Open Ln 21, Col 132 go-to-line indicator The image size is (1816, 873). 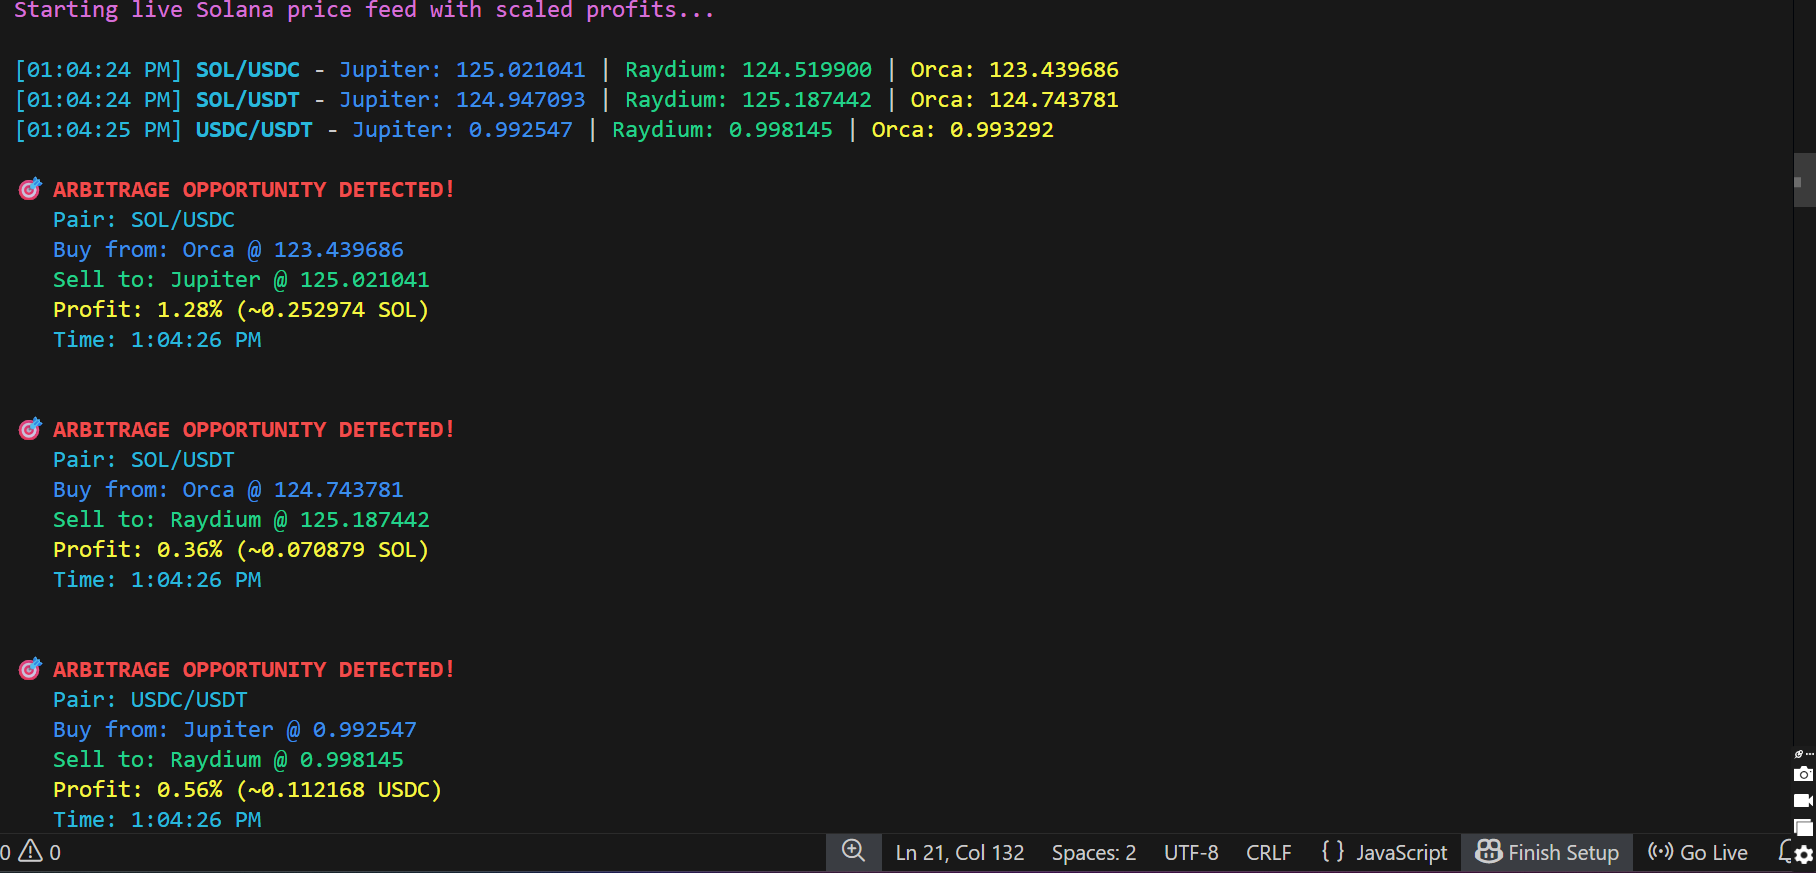(960, 853)
